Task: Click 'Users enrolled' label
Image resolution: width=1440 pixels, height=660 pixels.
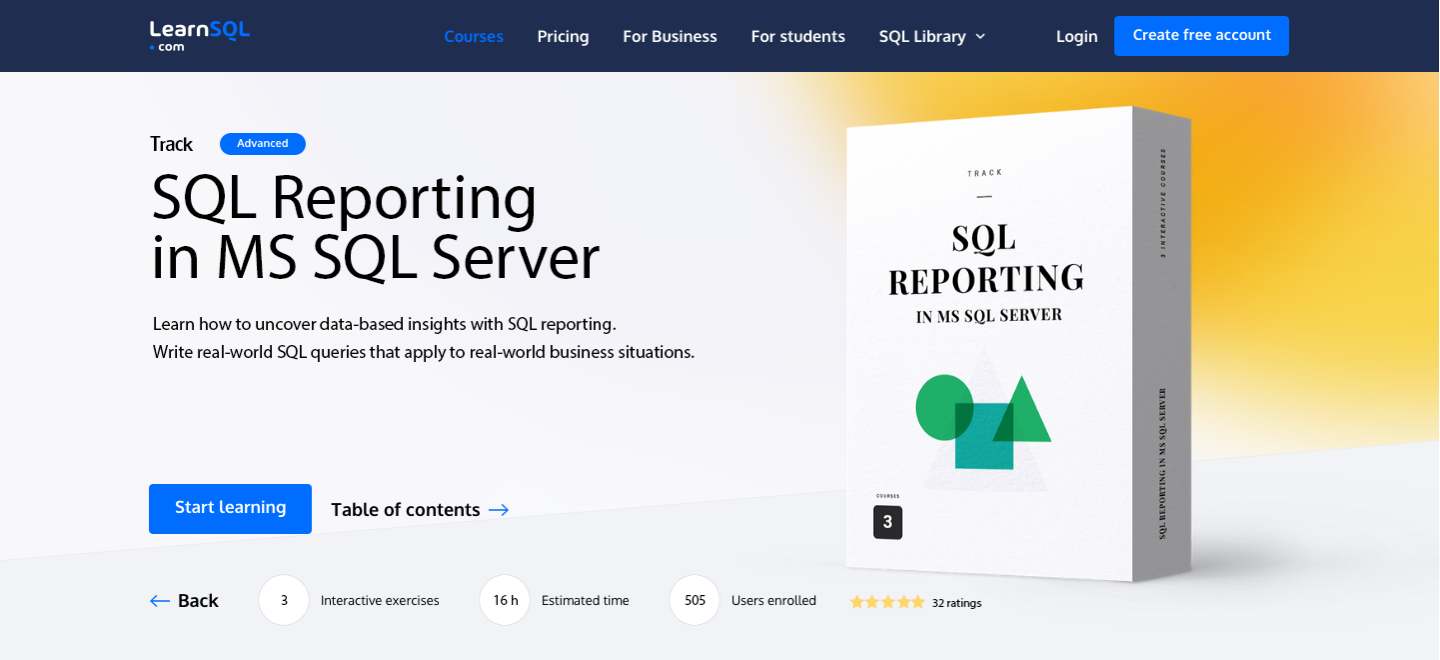Action: click(774, 601)
